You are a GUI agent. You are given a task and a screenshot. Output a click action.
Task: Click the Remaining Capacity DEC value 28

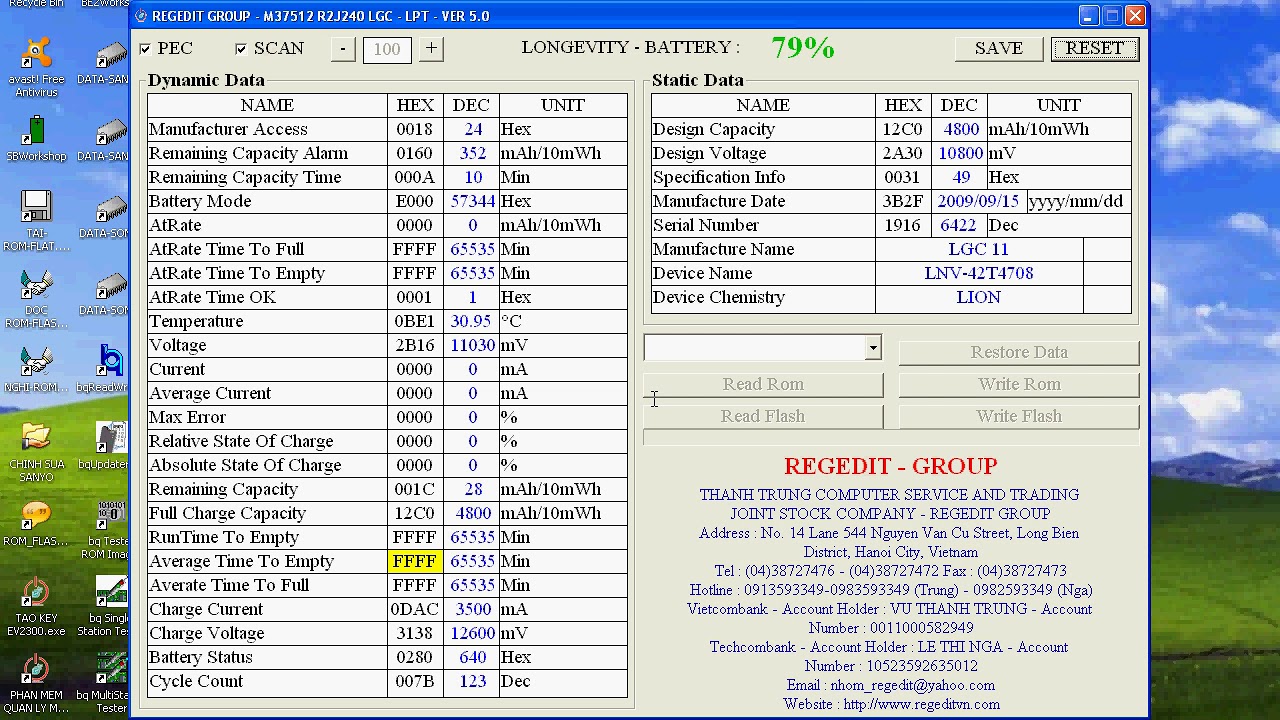[x=472, y=489]
